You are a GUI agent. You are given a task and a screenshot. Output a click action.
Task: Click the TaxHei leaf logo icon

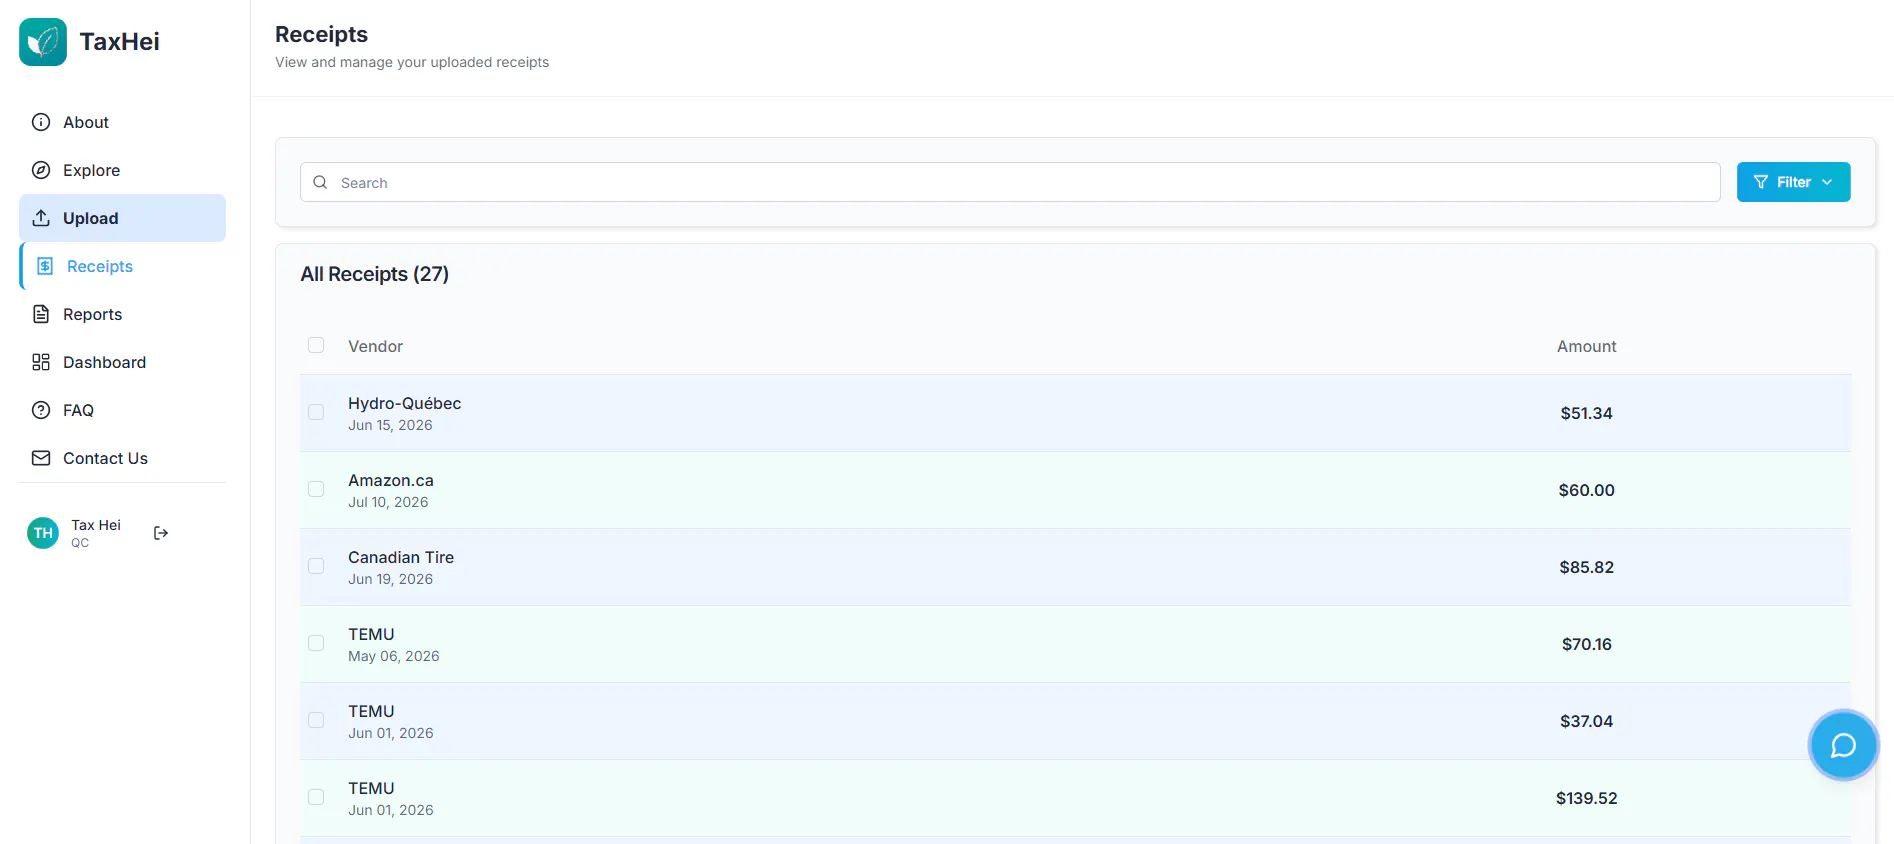coord(43,42)
